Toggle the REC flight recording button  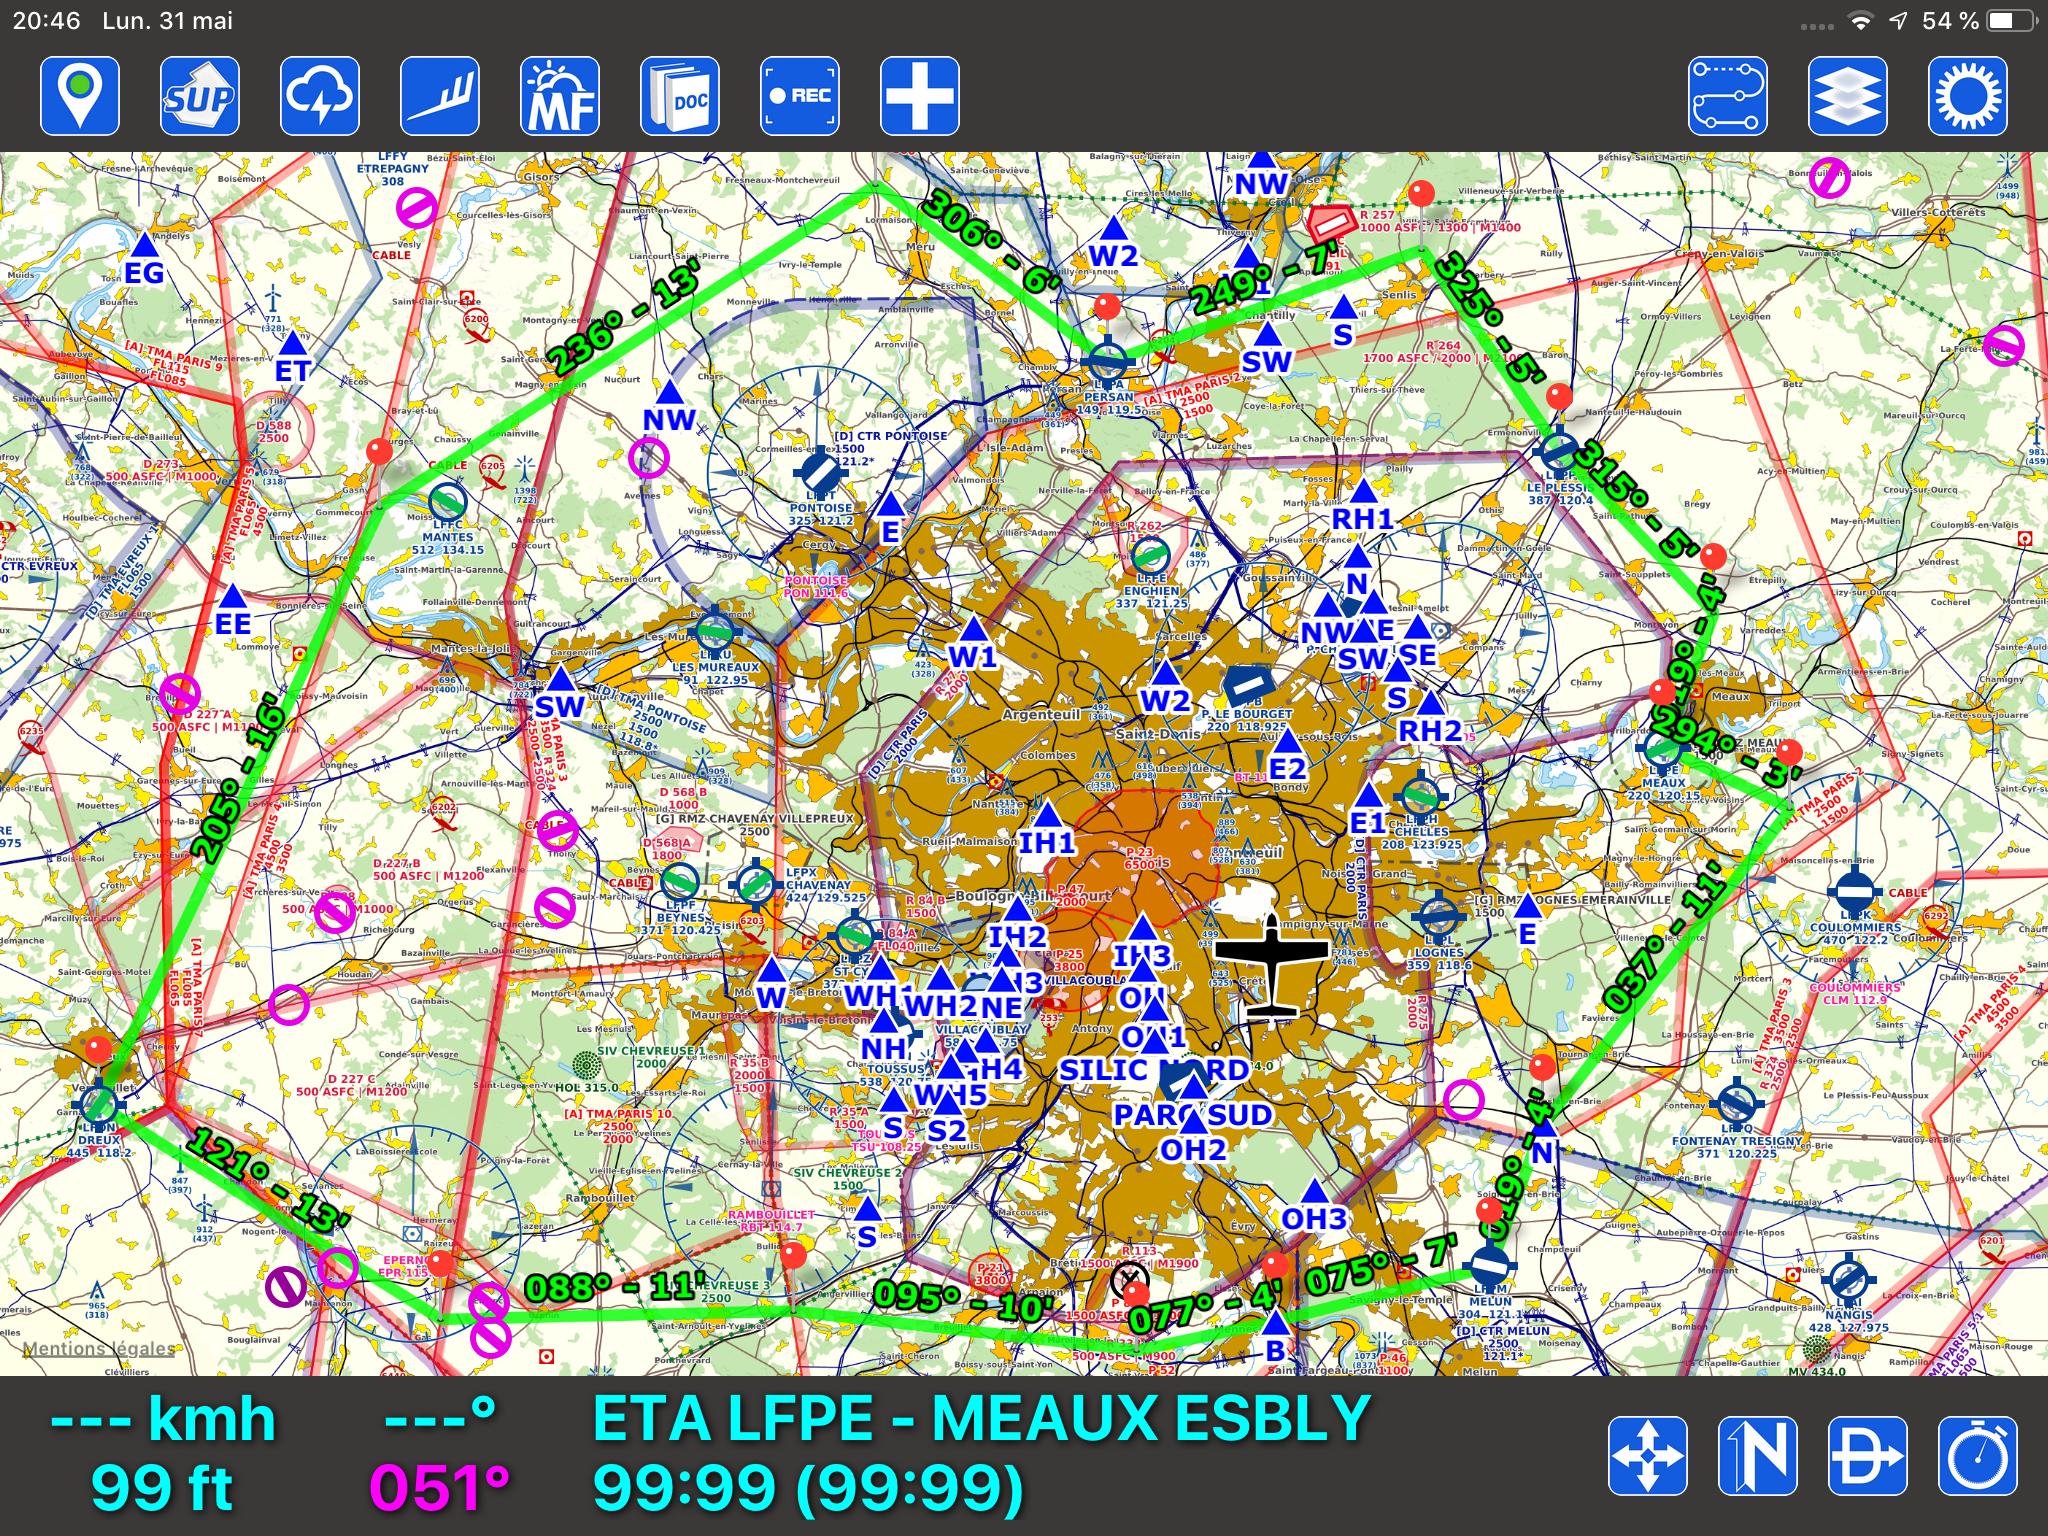point(800,96)
